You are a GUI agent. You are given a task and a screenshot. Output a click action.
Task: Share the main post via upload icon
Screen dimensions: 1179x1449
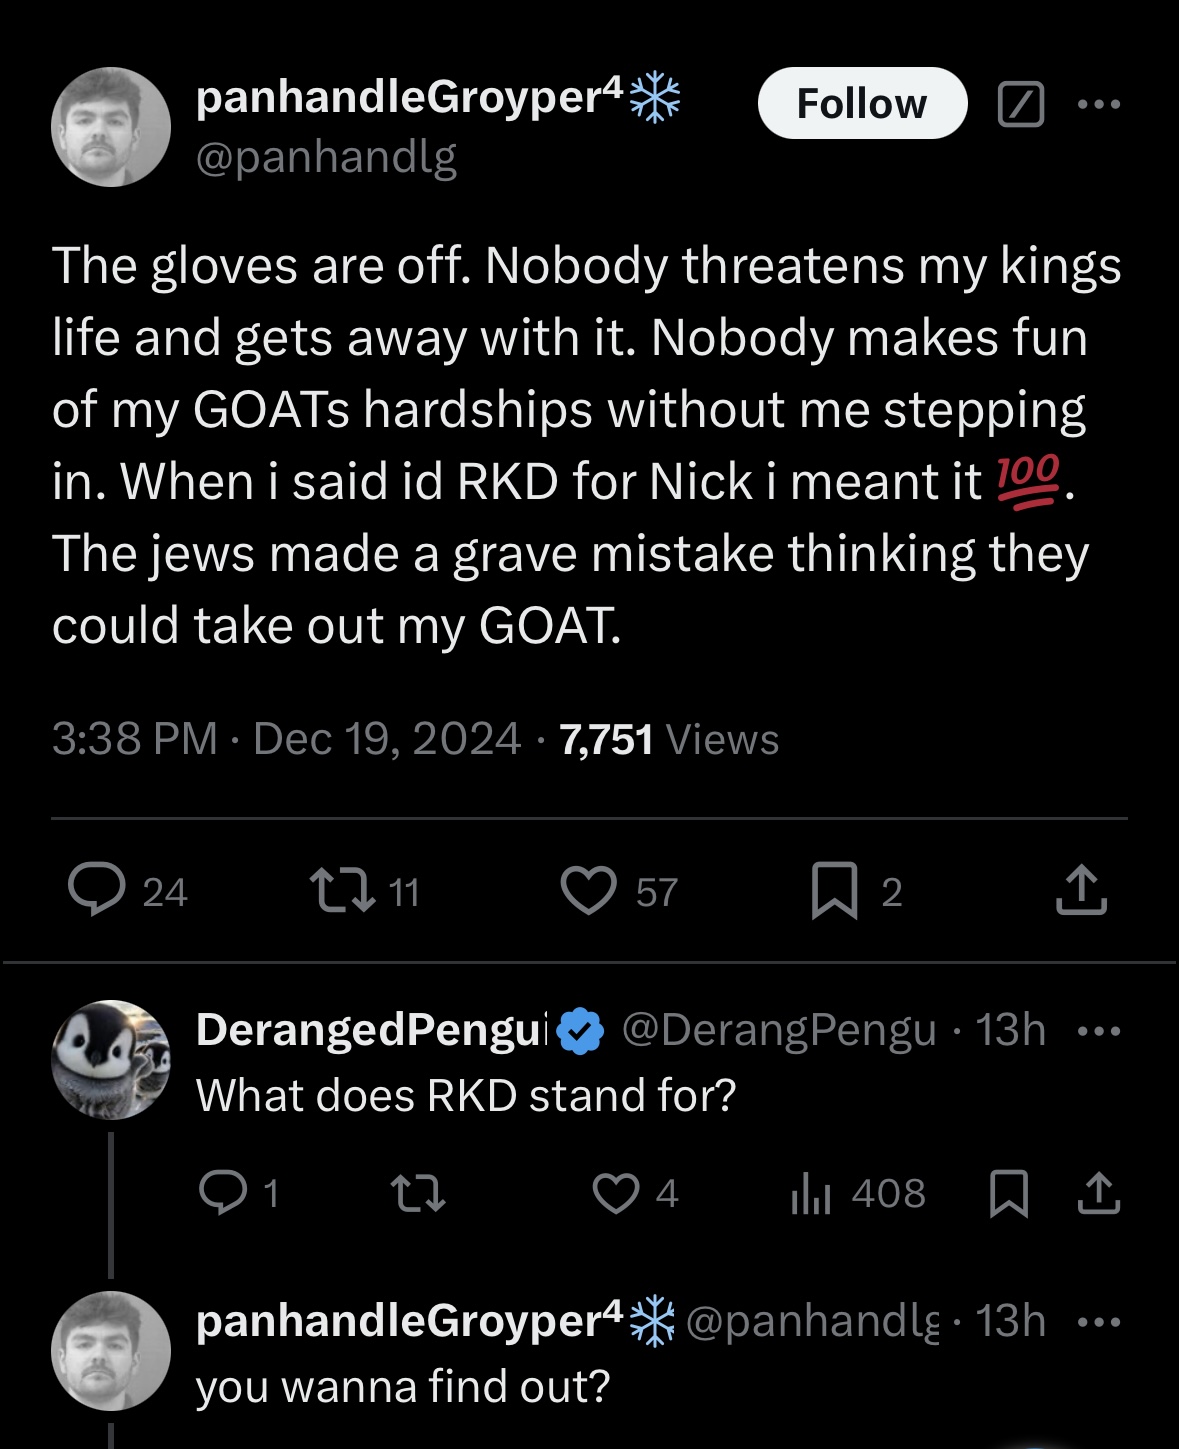pos(1082,890)
